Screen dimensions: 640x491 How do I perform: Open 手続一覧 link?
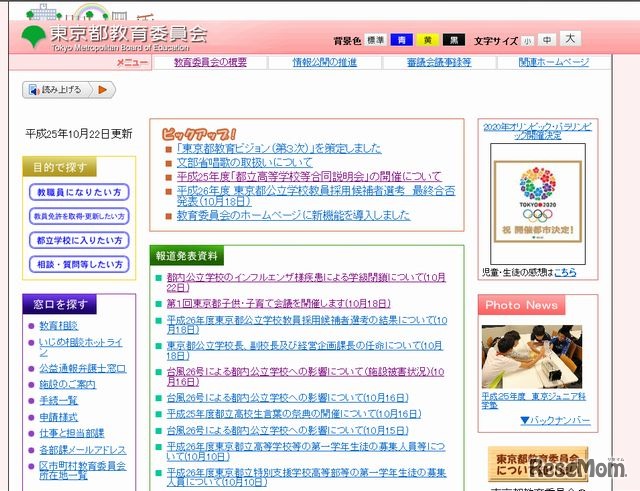coord(58,401)
